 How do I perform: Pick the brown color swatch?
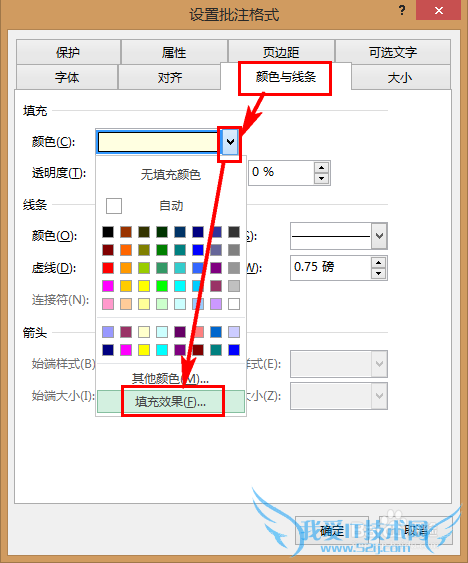(x=126, y=232)
